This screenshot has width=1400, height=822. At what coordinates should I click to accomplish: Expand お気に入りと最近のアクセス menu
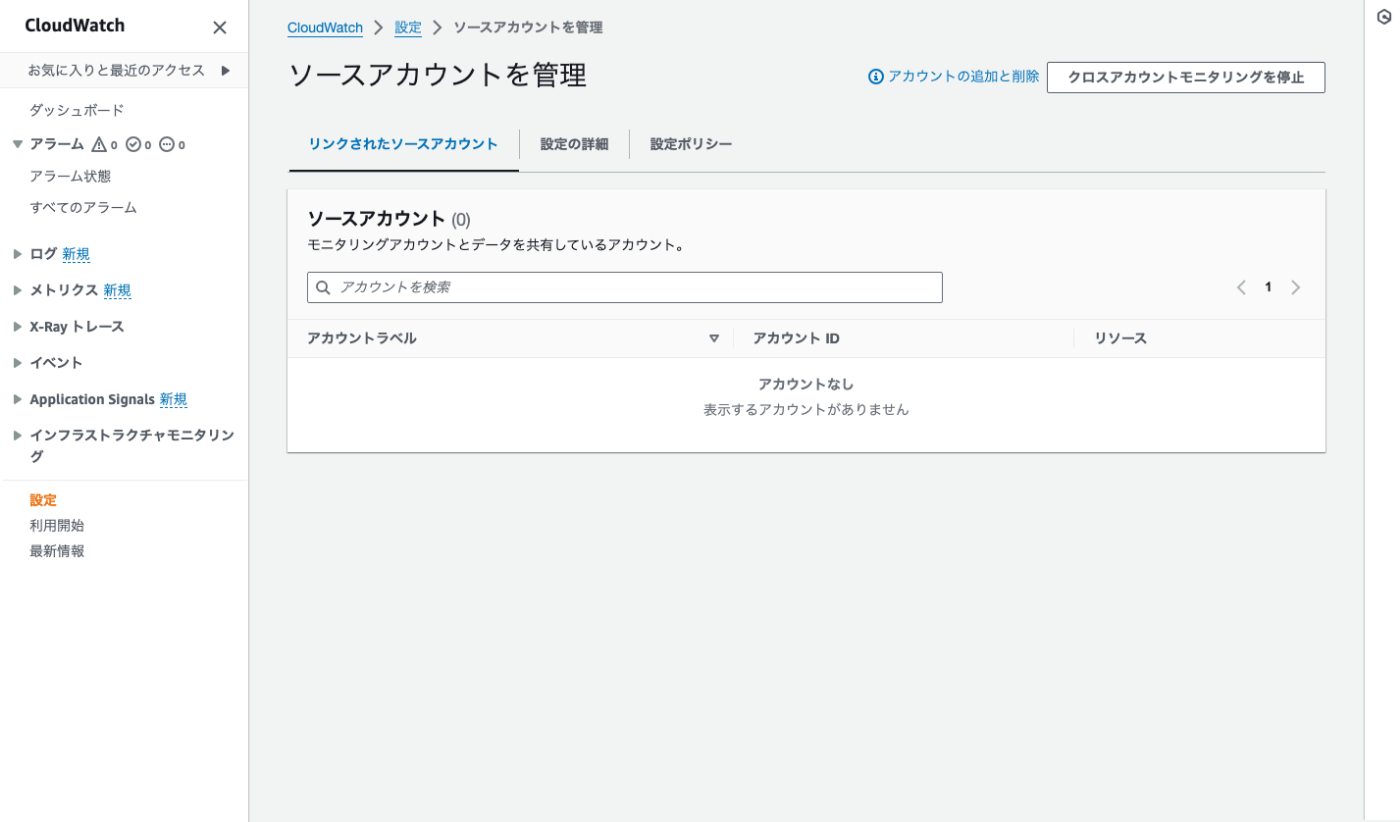pos(226,71)
